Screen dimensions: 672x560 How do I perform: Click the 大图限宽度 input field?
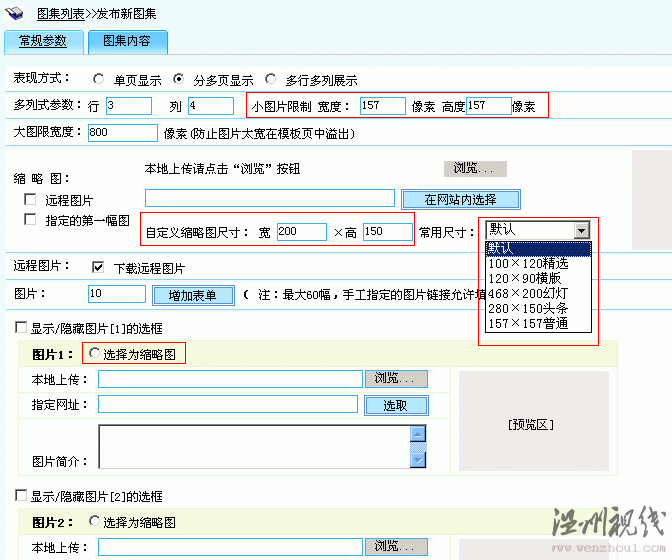tap(122, 133)
